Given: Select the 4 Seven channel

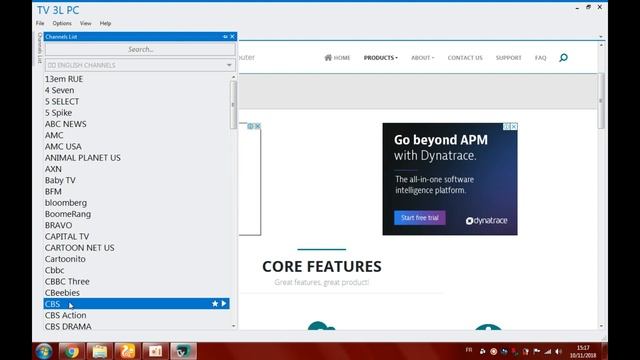Looking at the screenshot, I should [x=136, y=90].
